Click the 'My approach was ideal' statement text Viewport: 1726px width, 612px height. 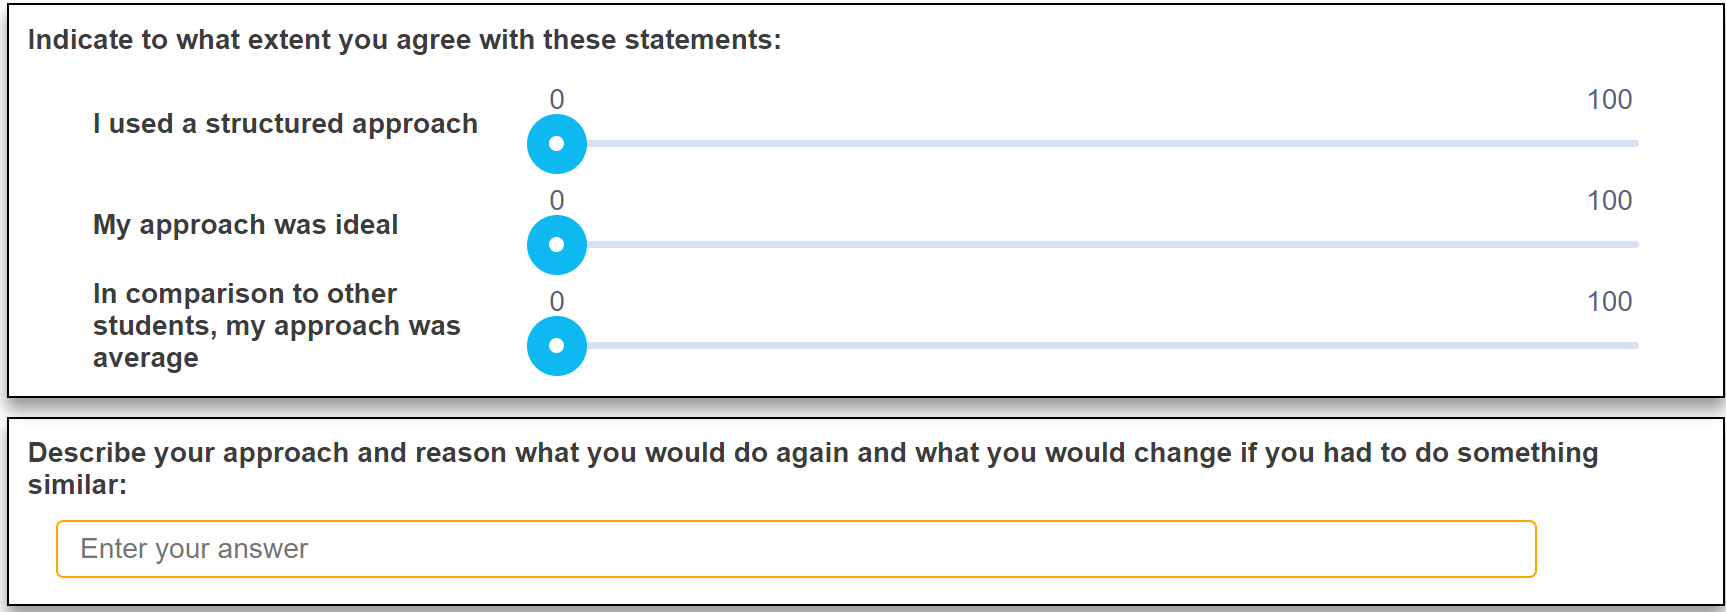[245, 225]
